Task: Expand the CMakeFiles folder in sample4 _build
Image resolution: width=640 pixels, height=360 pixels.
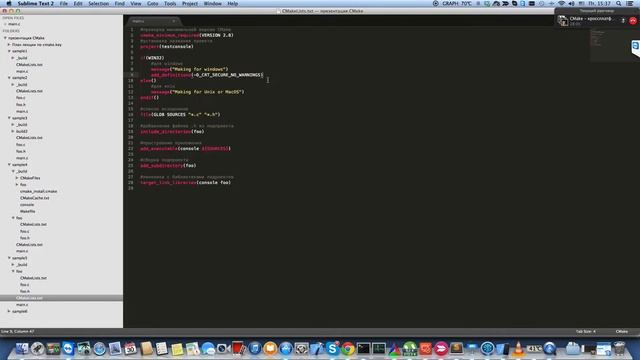Action: click(x=17, y=178)
